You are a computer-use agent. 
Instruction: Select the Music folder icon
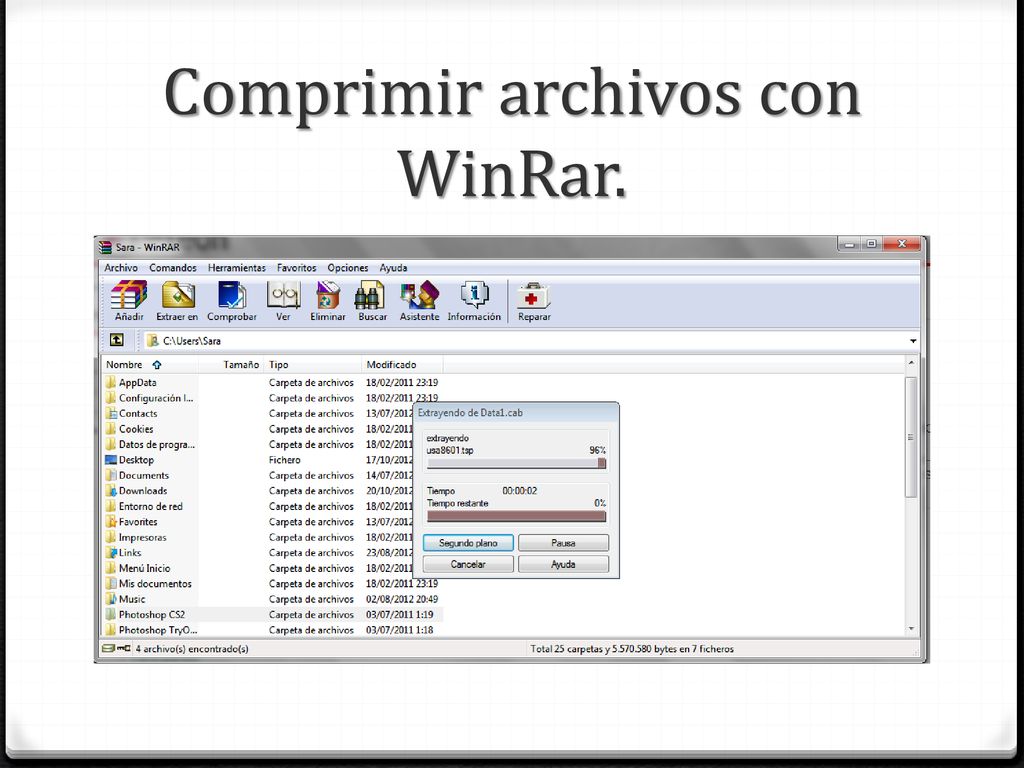pos(110,599)
